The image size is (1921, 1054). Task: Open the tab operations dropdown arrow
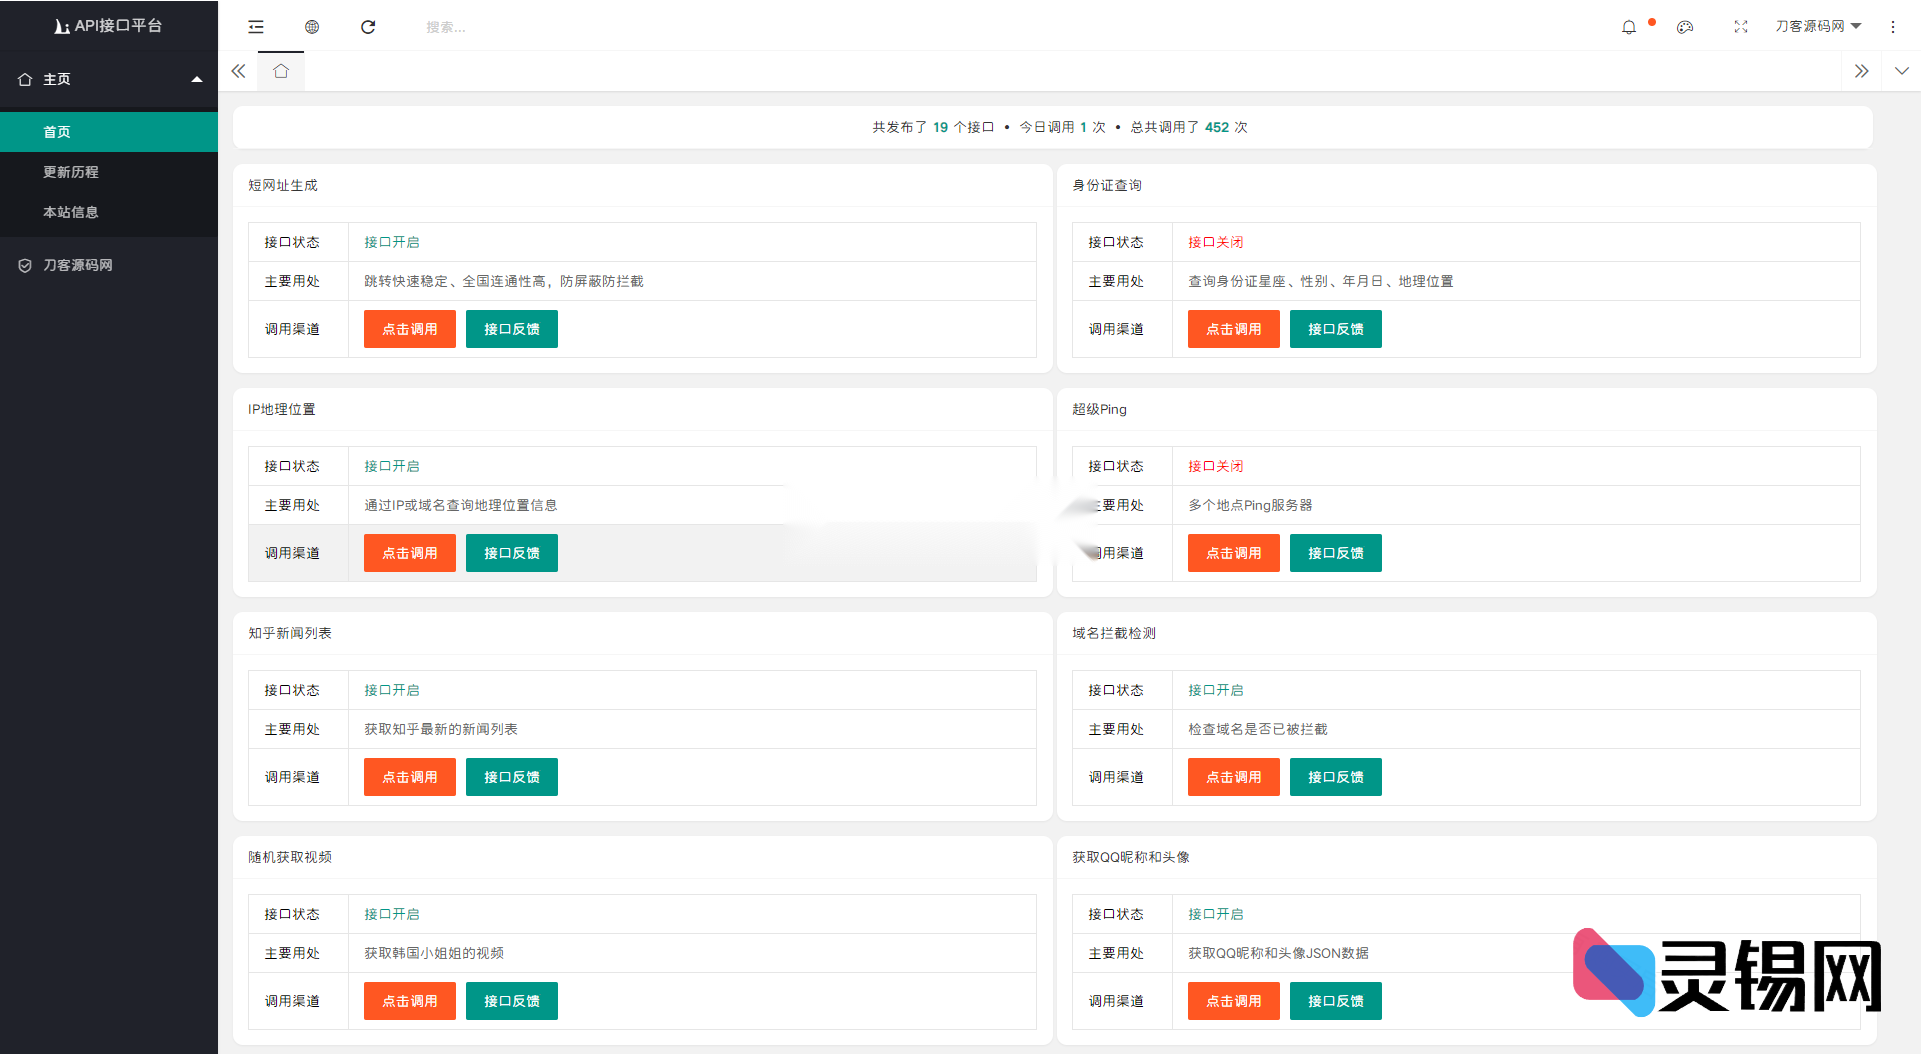[1901, 71]
